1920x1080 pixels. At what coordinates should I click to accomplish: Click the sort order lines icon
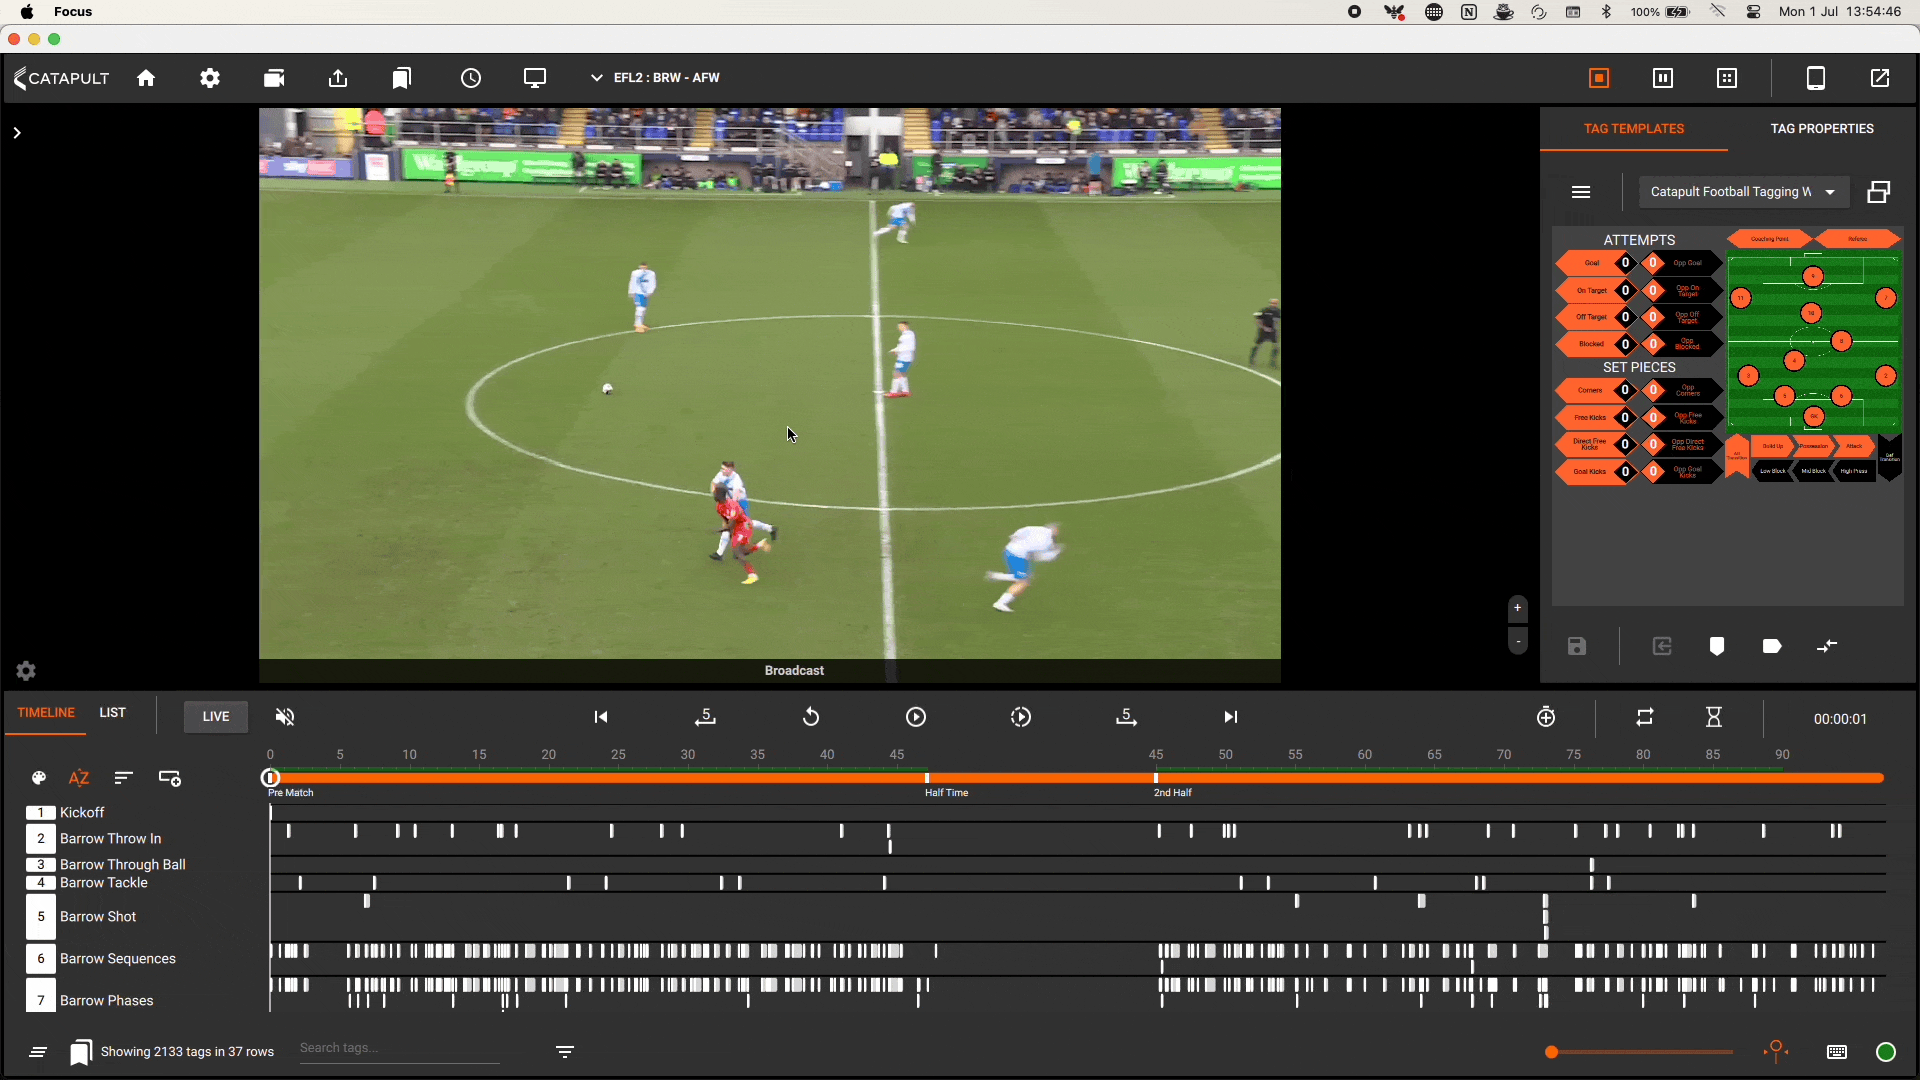tap(123, 778)
